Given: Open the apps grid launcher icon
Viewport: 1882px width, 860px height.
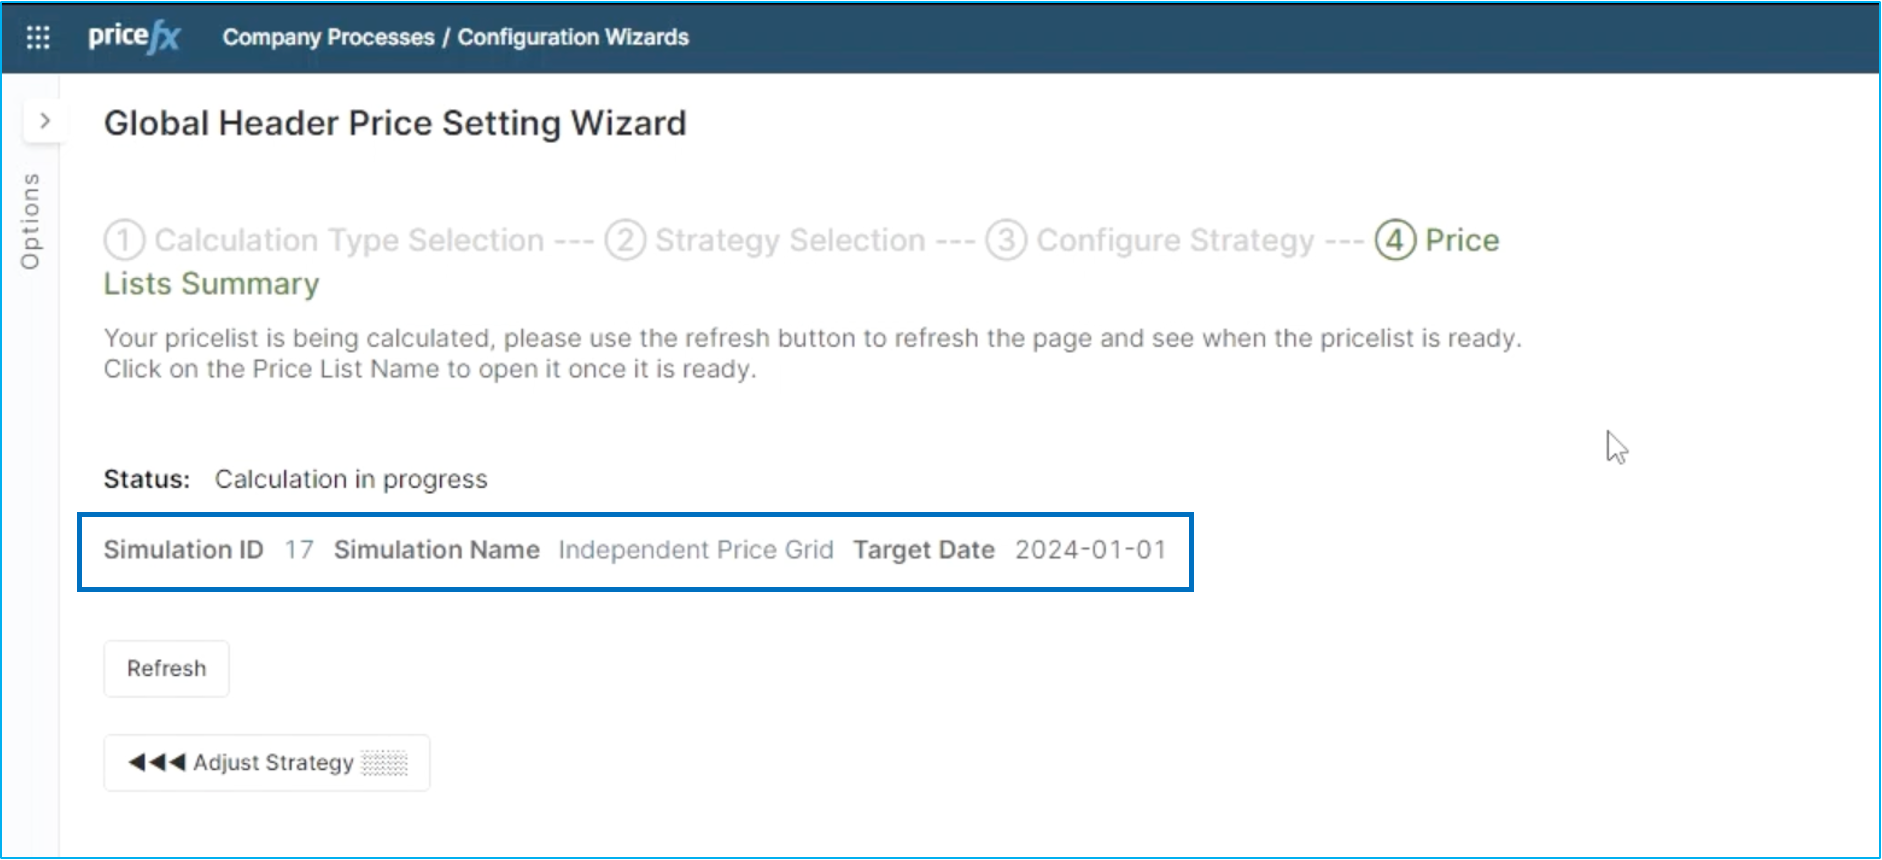Looking at the screenshot, I should [x=38, y=37].
